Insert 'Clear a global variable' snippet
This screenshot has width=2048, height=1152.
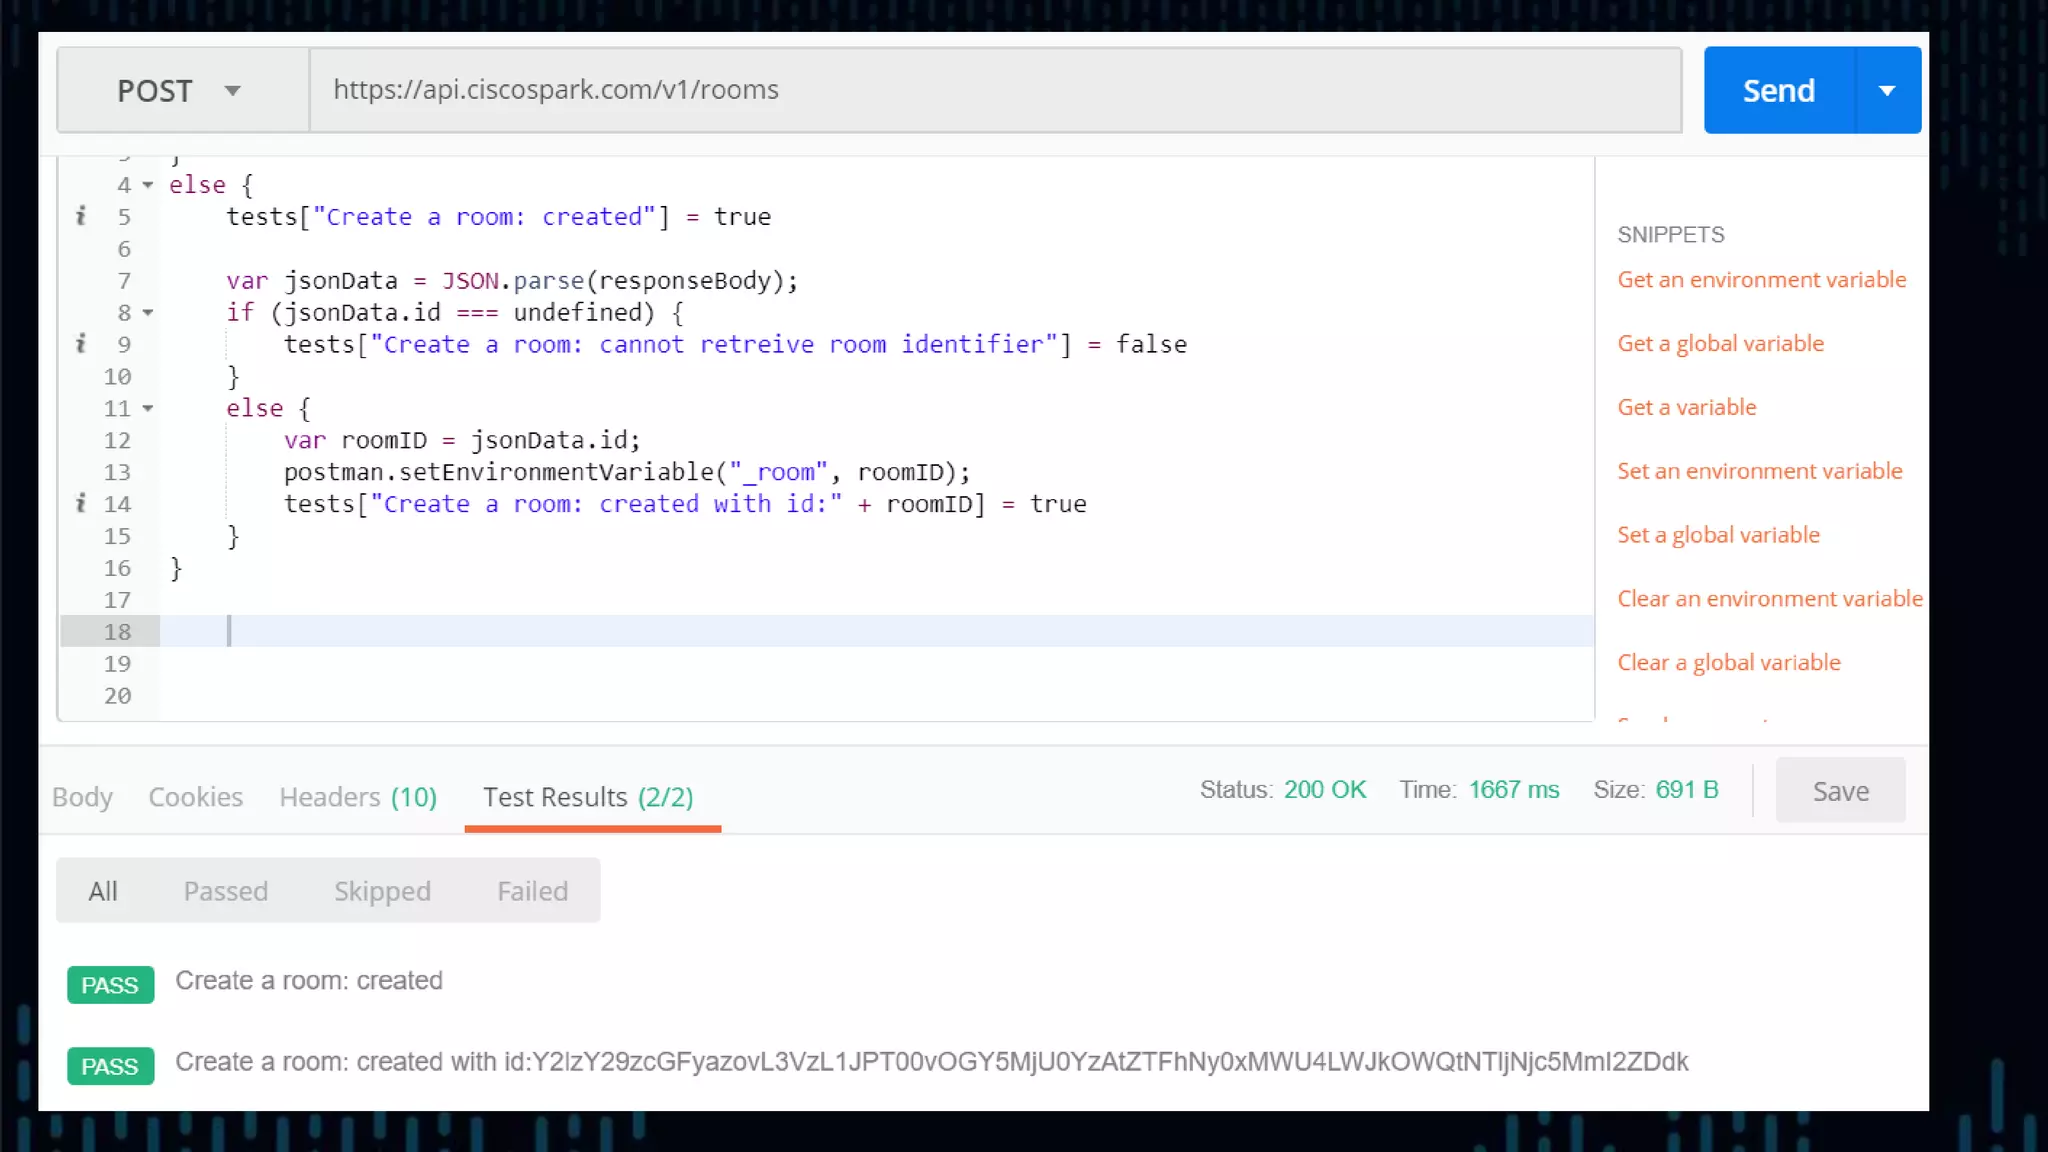coord(1728,663)
